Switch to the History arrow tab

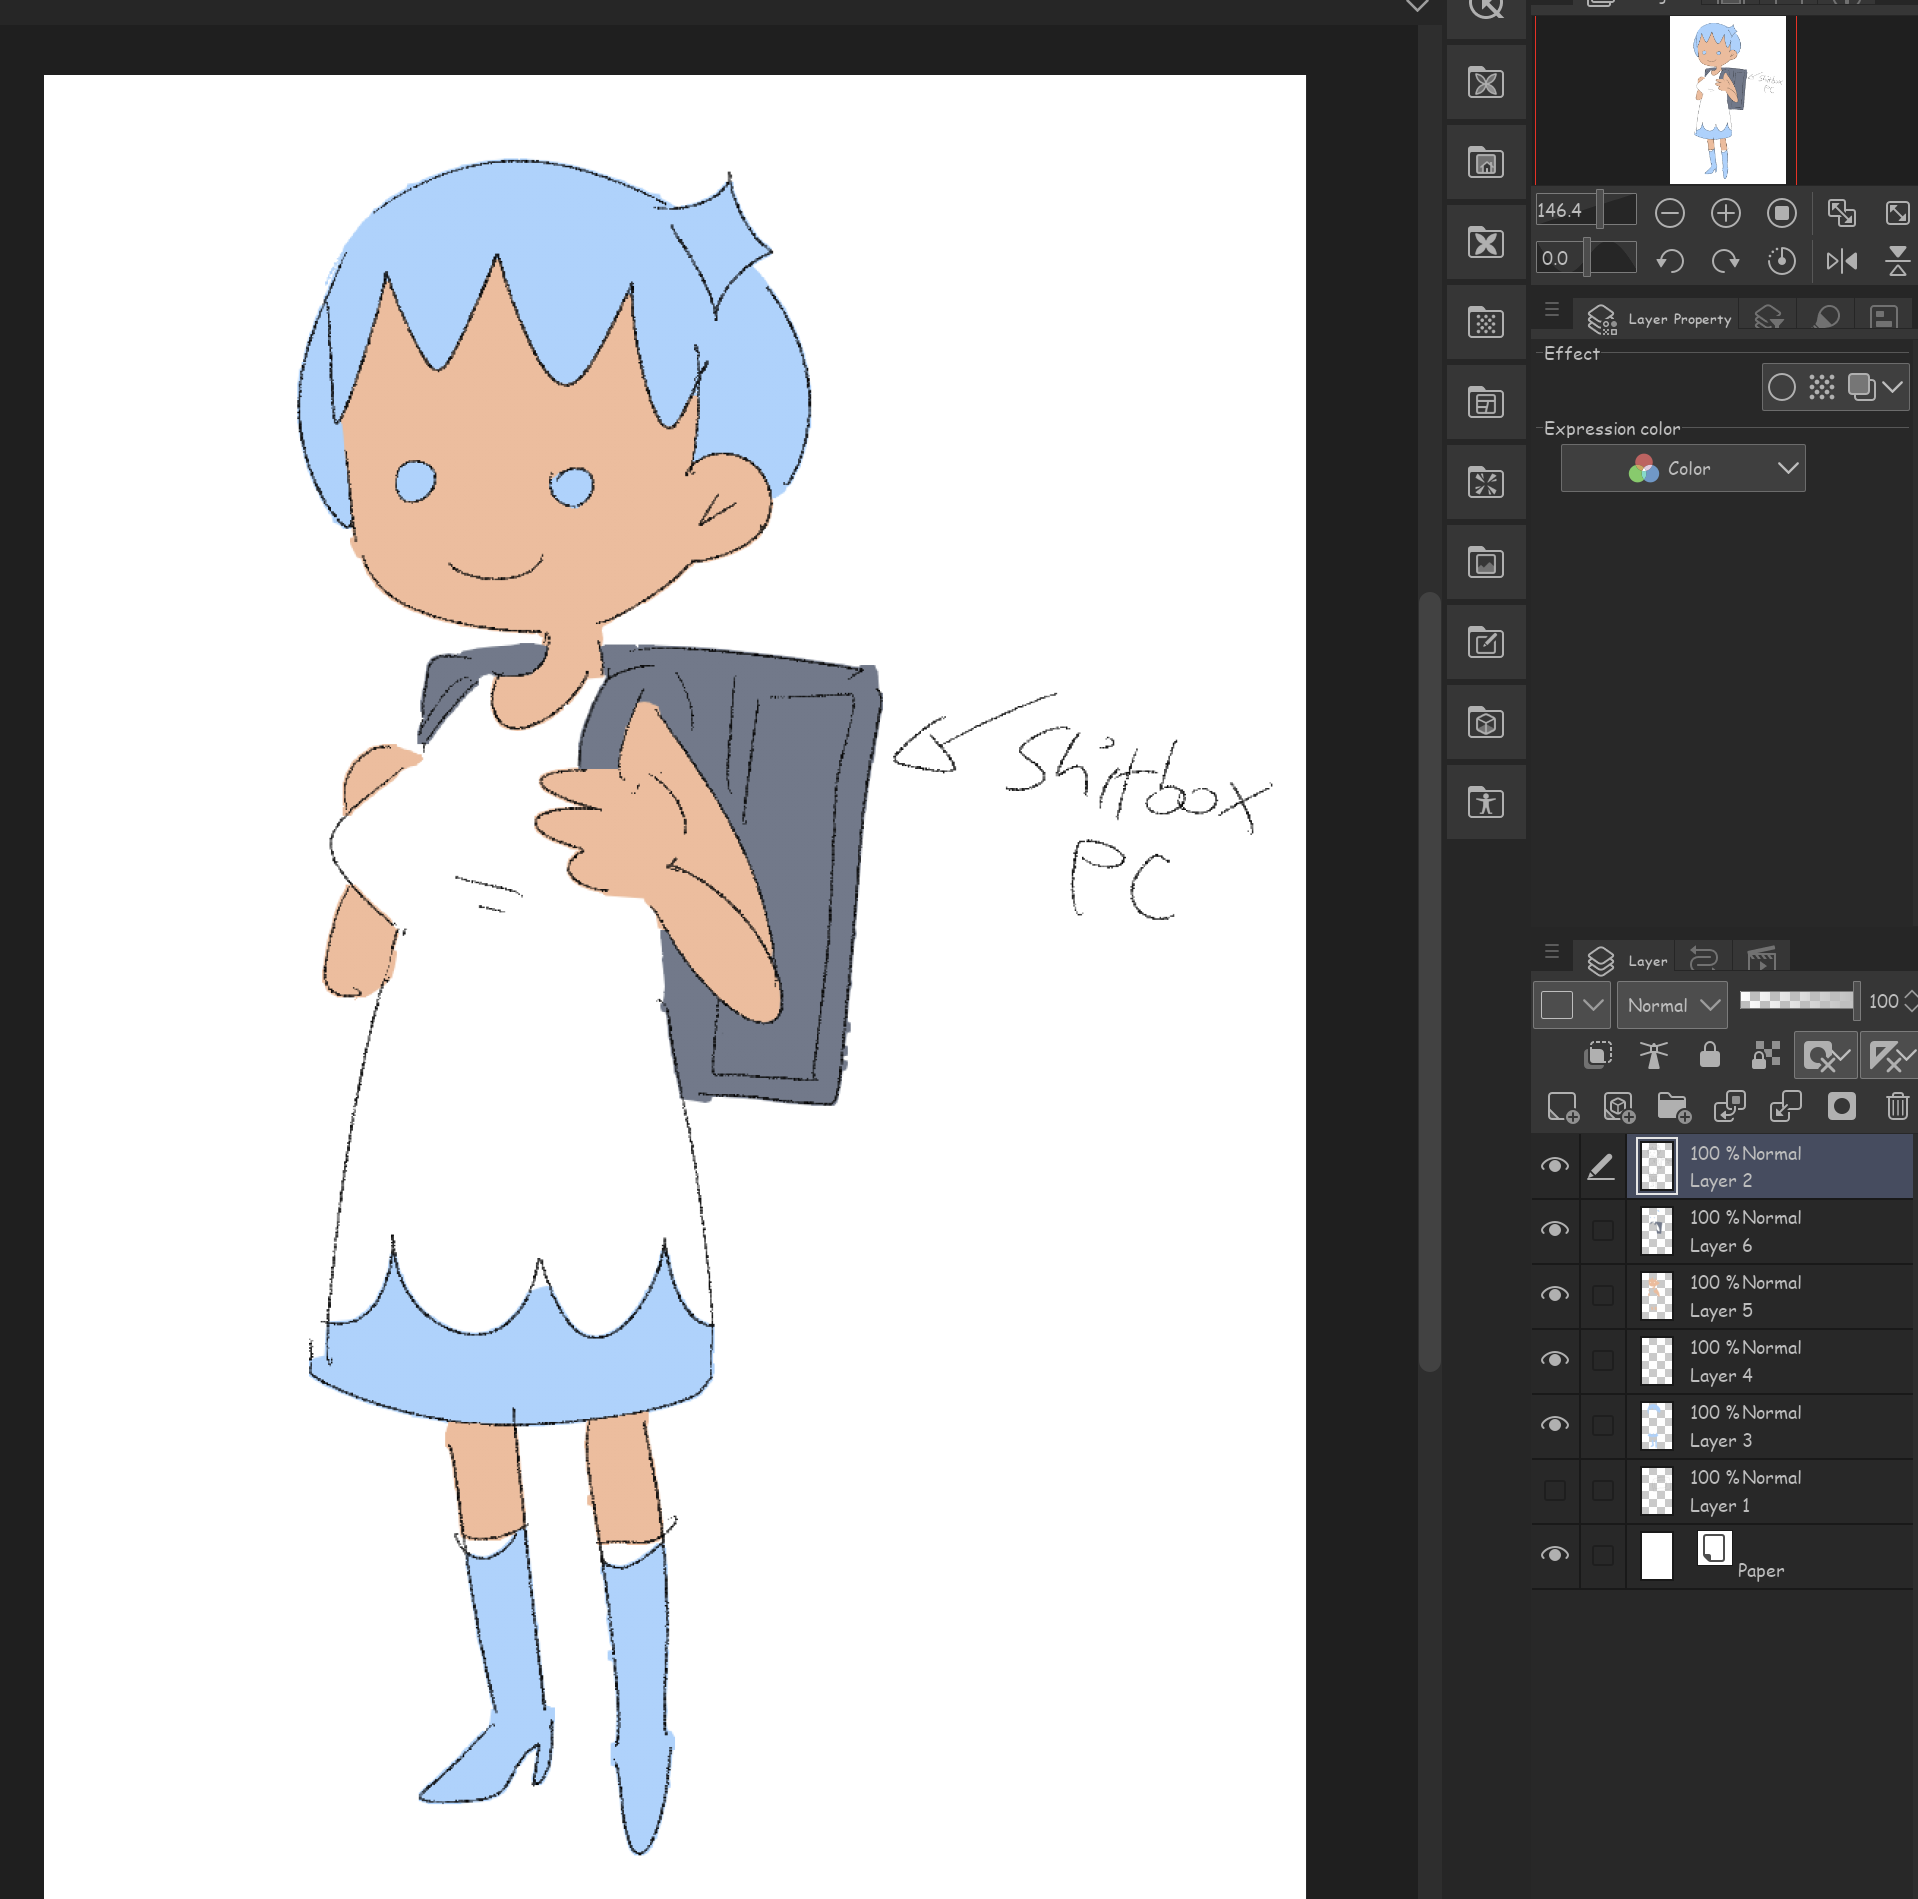coord(1703,960)
